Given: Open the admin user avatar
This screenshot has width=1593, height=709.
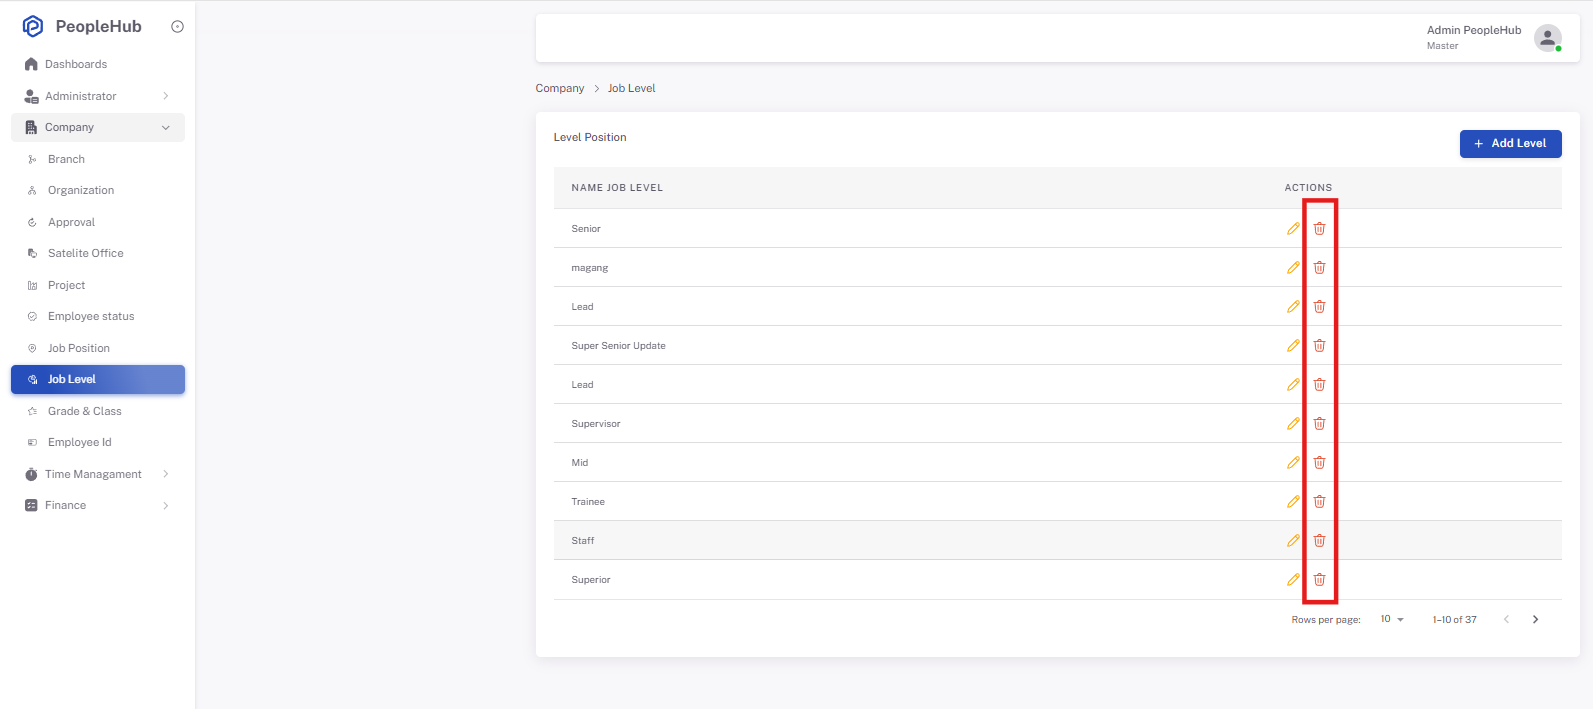Looking at the screenshot, I should pos(1547,38).
